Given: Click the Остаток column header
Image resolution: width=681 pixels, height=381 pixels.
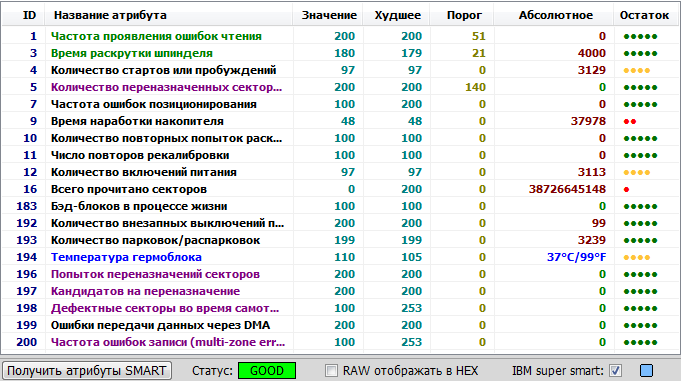Looking at the screenshot, I should coord(645,15).
